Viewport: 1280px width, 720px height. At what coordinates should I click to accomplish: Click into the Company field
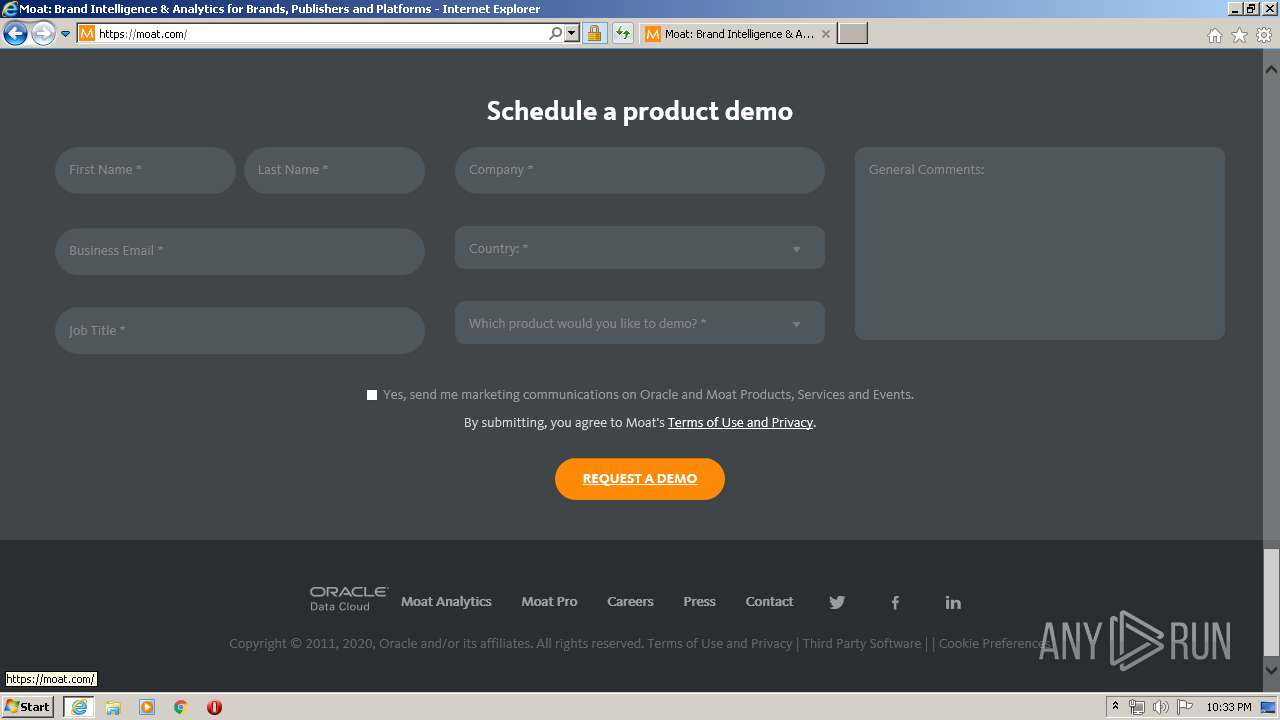coord(640,170)
